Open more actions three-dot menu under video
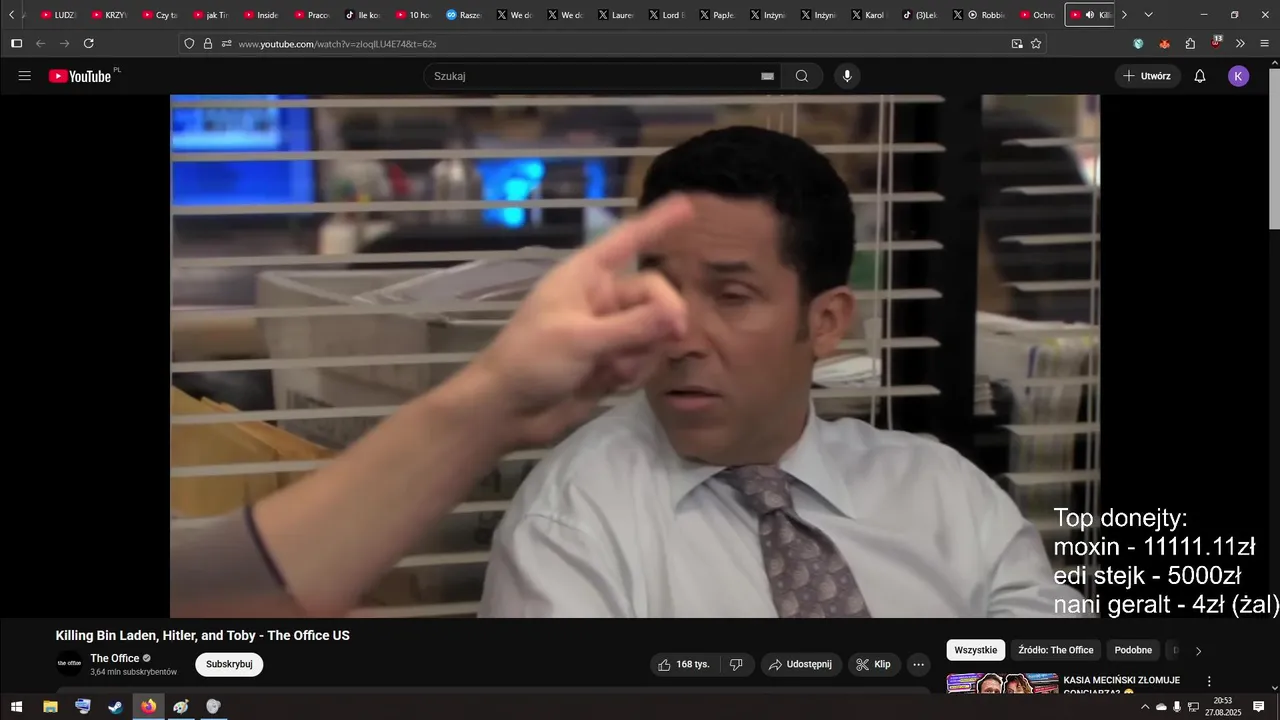This screenshot has width=1280, height=720. point(918,664)
